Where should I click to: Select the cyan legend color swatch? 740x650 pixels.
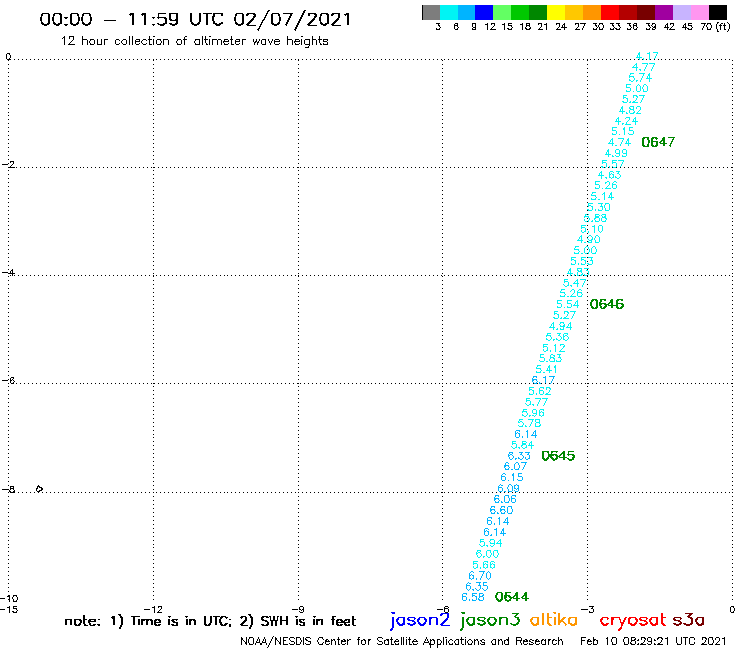coord(449,12)
